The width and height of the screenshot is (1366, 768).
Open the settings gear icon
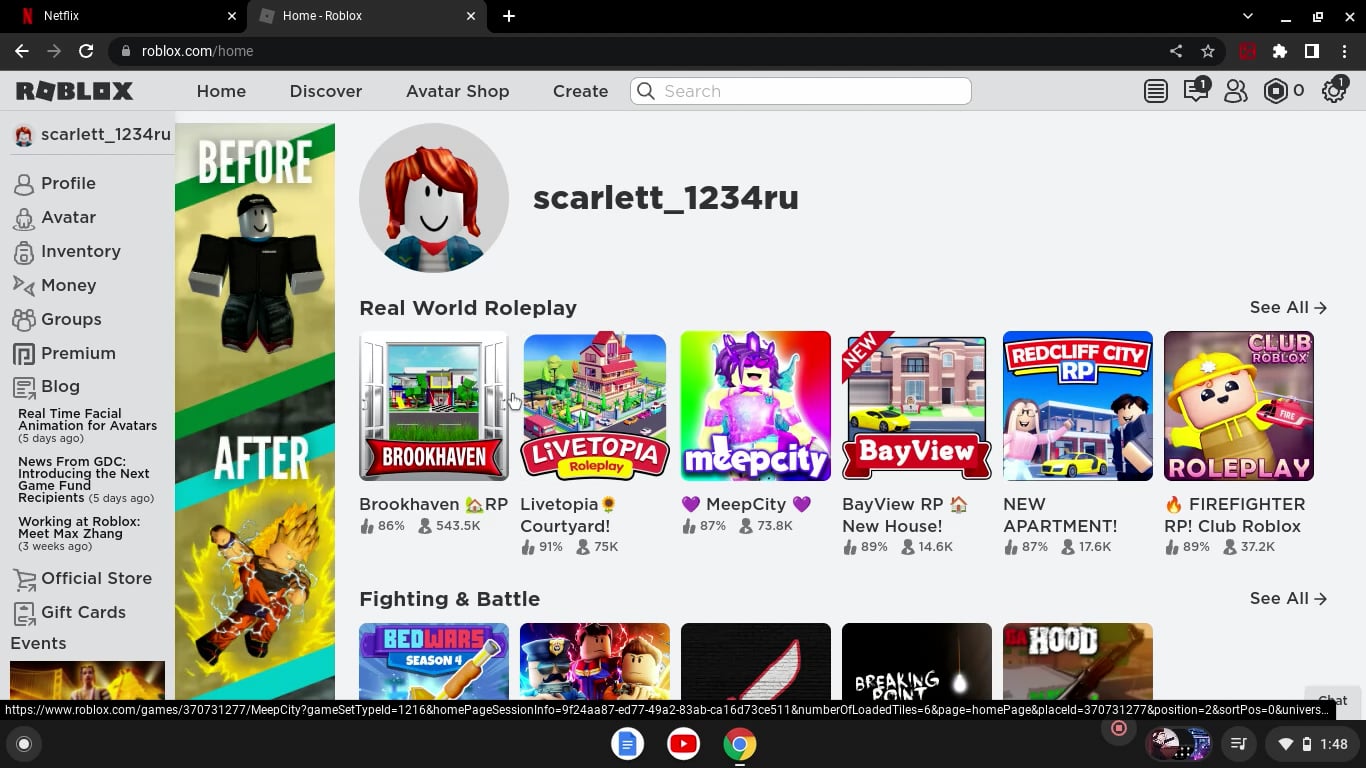pos(1334,90)
